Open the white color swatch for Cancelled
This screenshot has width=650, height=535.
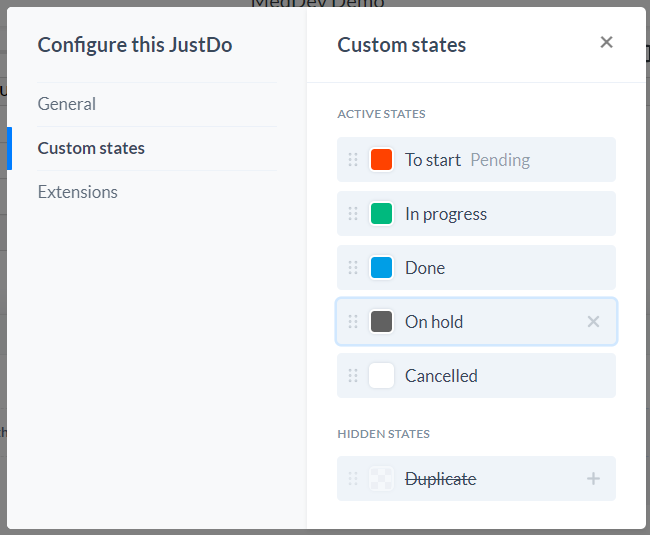point(381,376)
